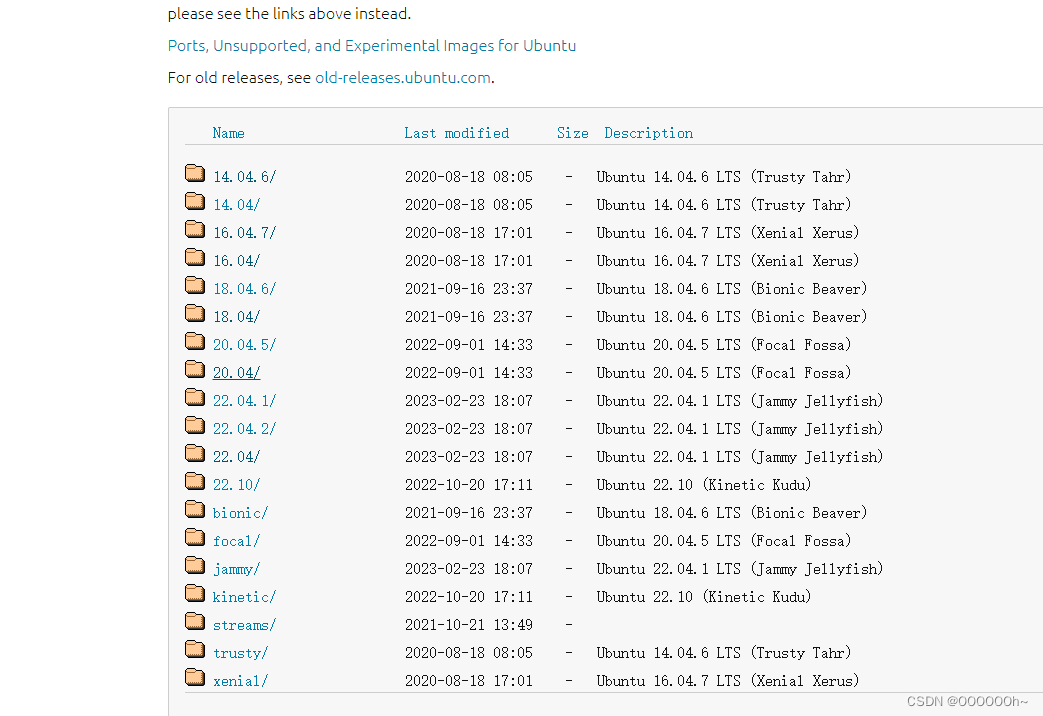Click the folder icon beside xenial/

click(x=195, y=678)
